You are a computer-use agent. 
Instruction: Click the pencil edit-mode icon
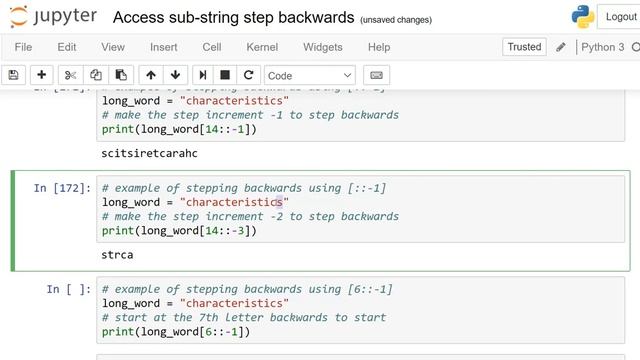(561, 47)
